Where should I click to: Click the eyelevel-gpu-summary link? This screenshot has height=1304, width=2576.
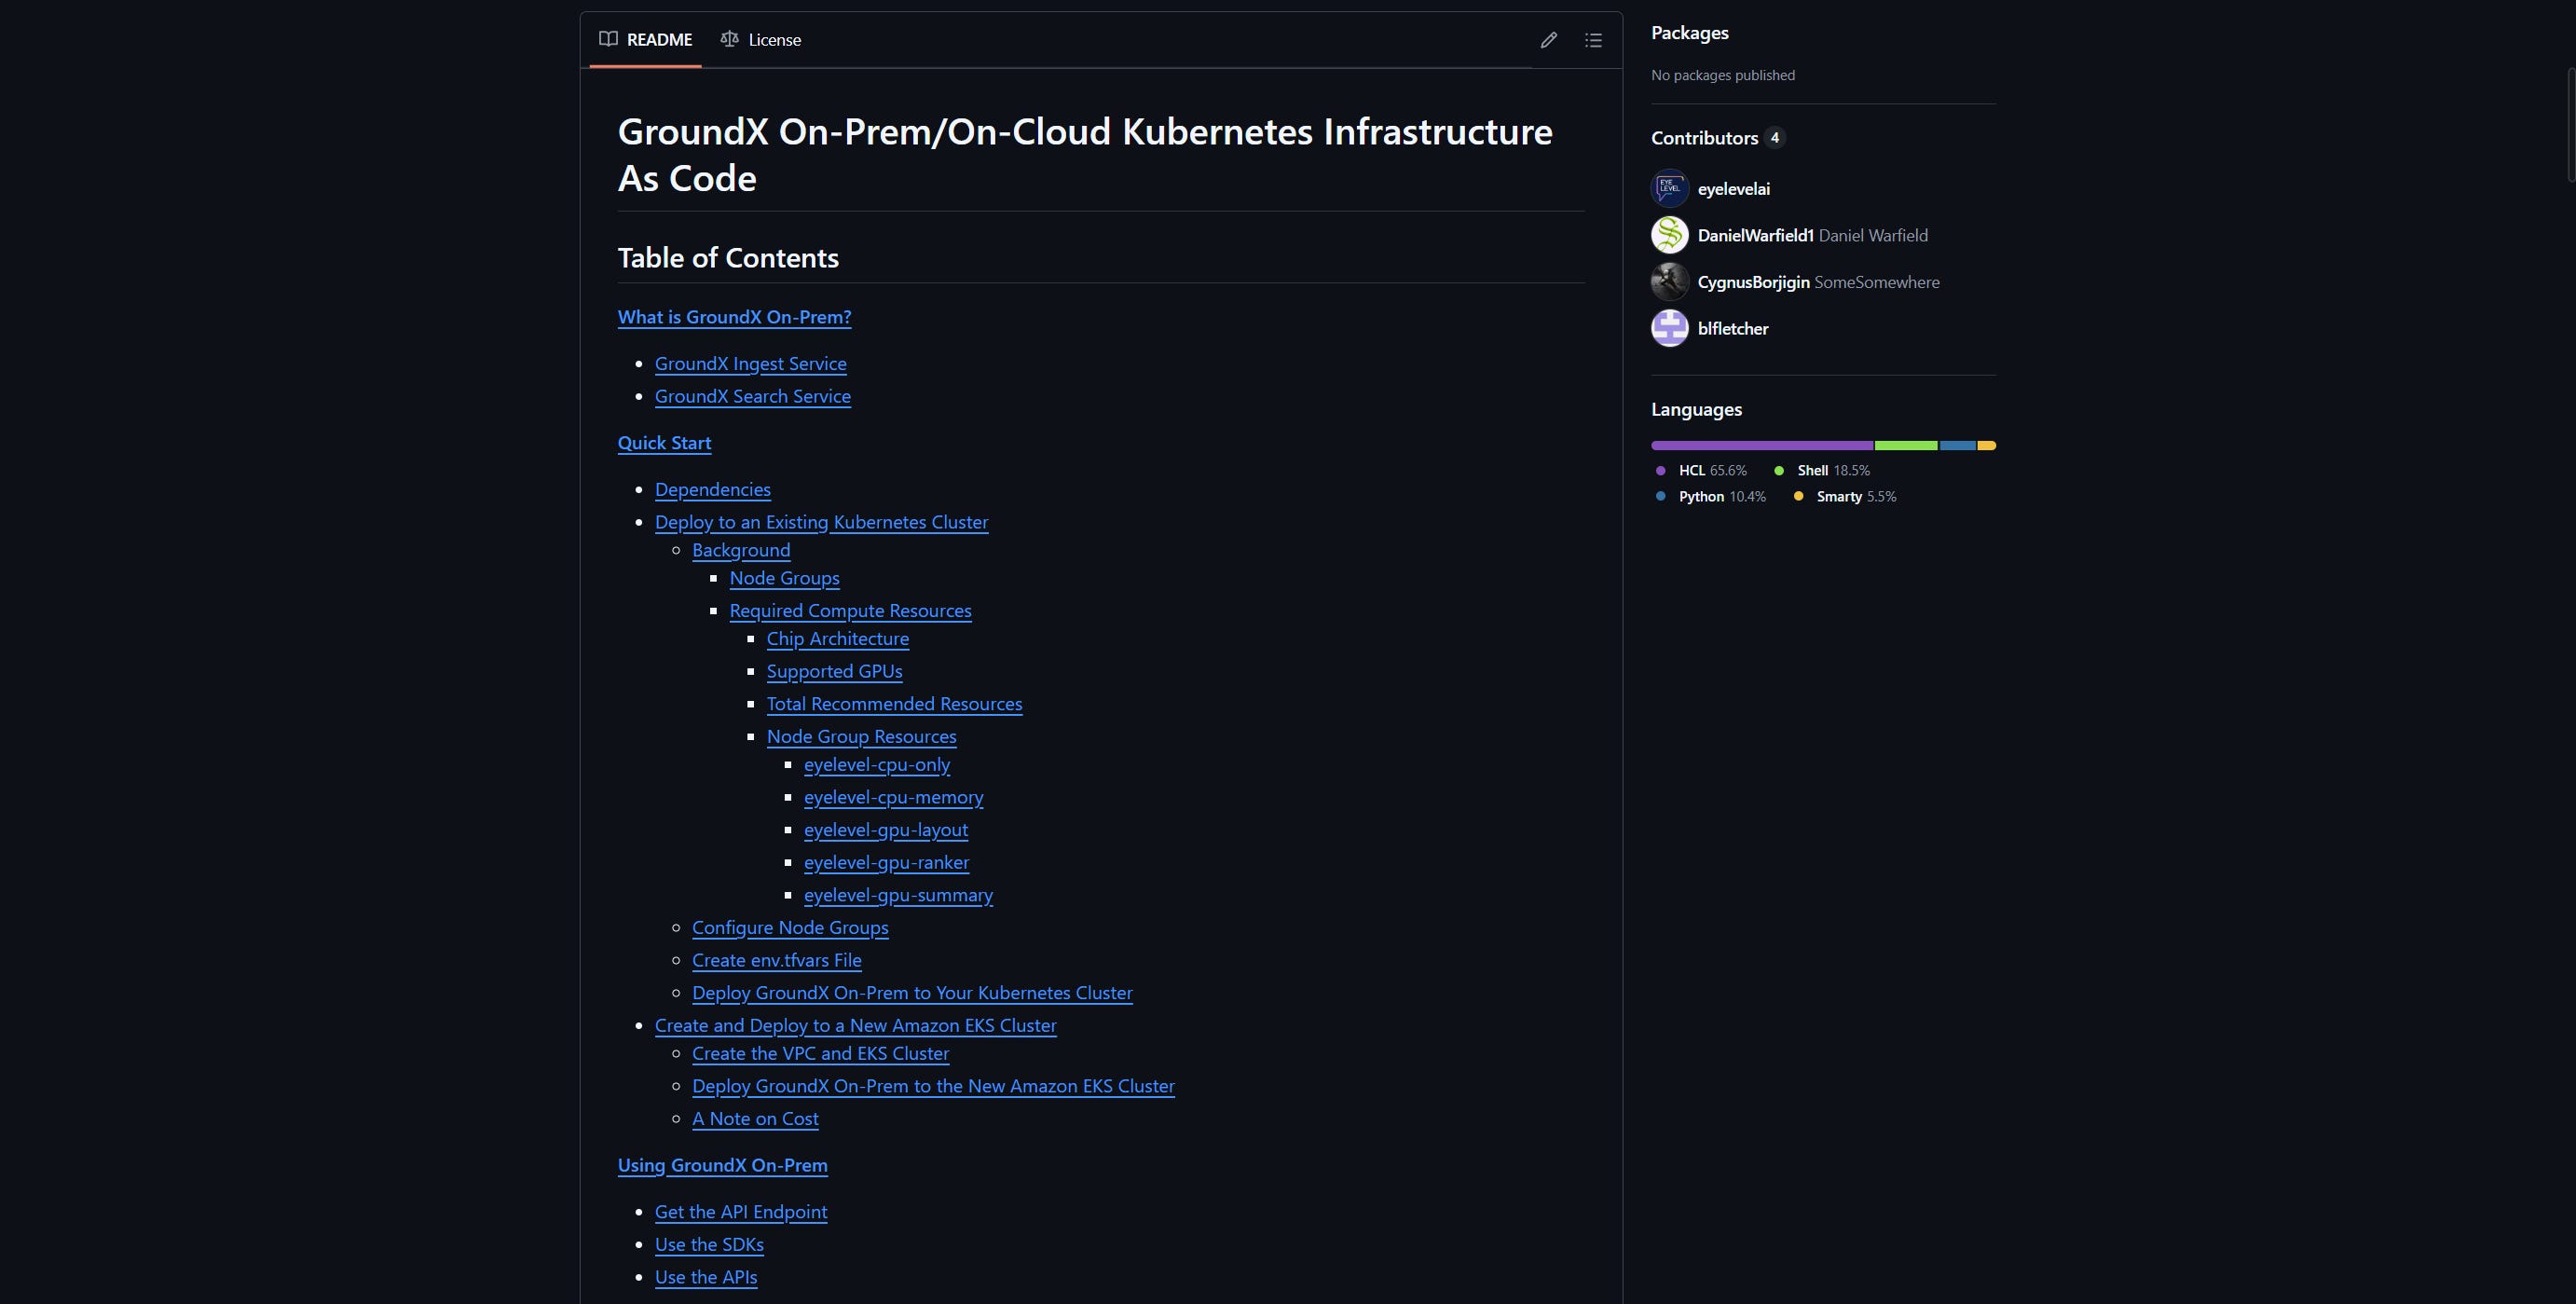click(x=898, y=895)
